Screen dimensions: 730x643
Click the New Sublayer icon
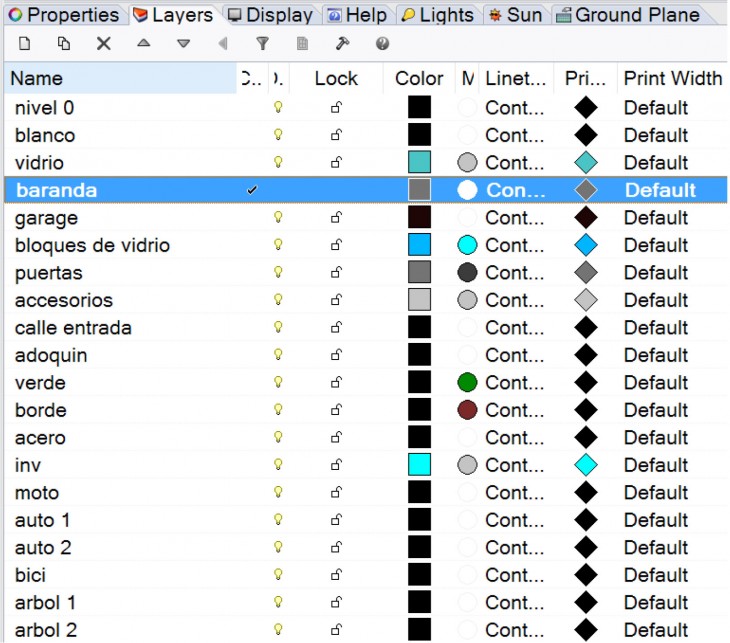[64, 43]
